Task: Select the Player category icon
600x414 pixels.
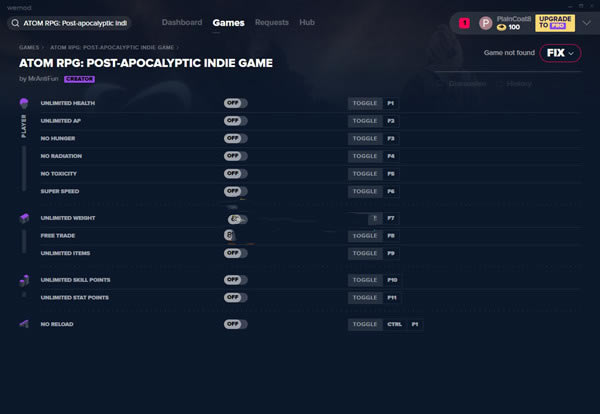Action: (x=23, y=103)
